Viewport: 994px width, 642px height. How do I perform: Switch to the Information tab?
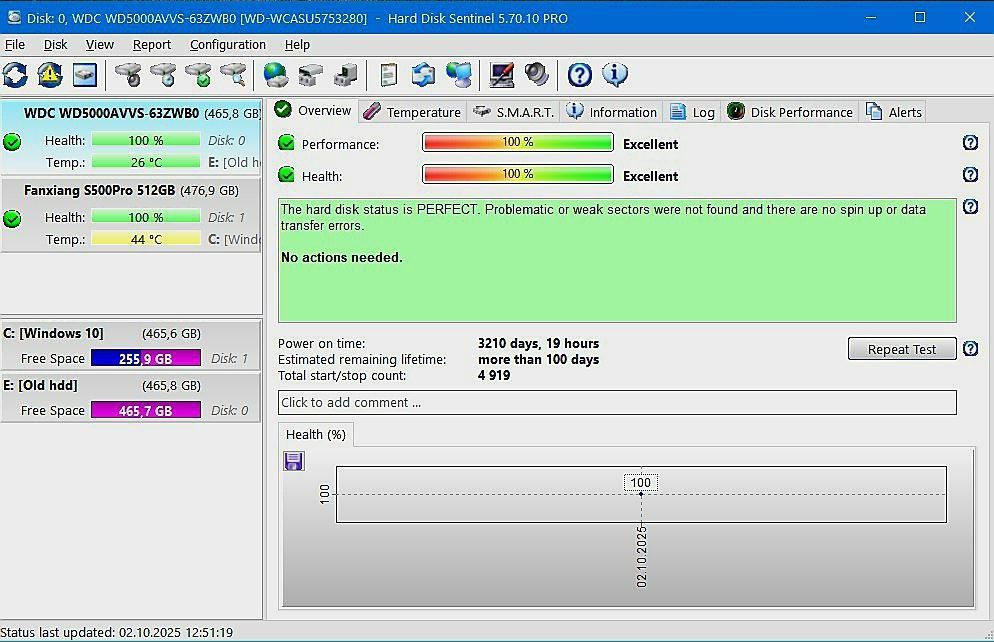click(611, 112)
